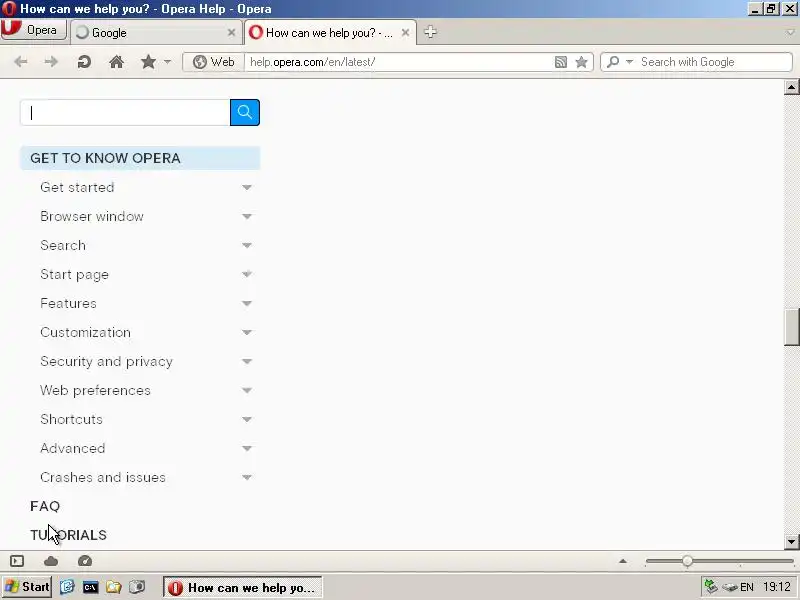
Task: Go forward to the next page
Action: pyautogui.click(x=51, y=62)
